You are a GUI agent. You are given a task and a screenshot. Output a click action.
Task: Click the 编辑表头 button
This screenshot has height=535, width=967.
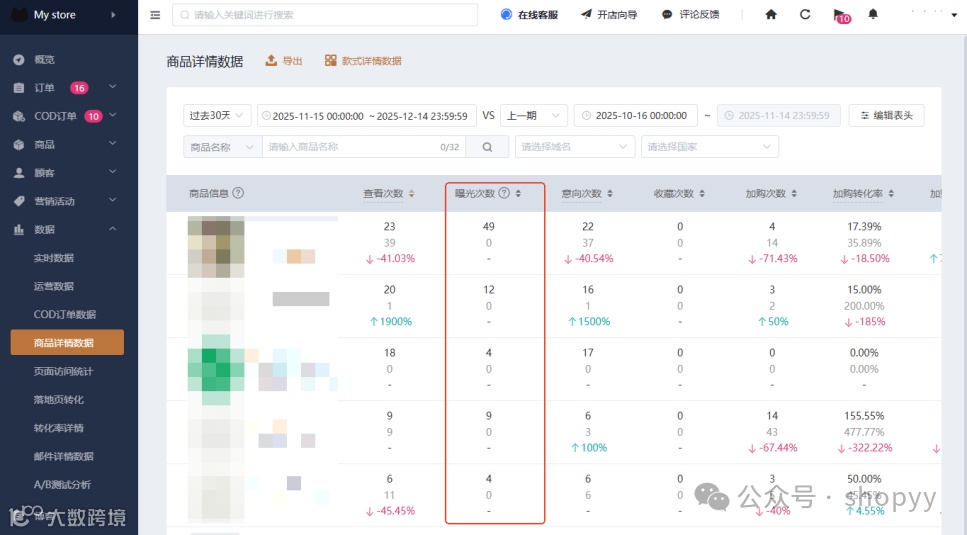click(886, 115)
